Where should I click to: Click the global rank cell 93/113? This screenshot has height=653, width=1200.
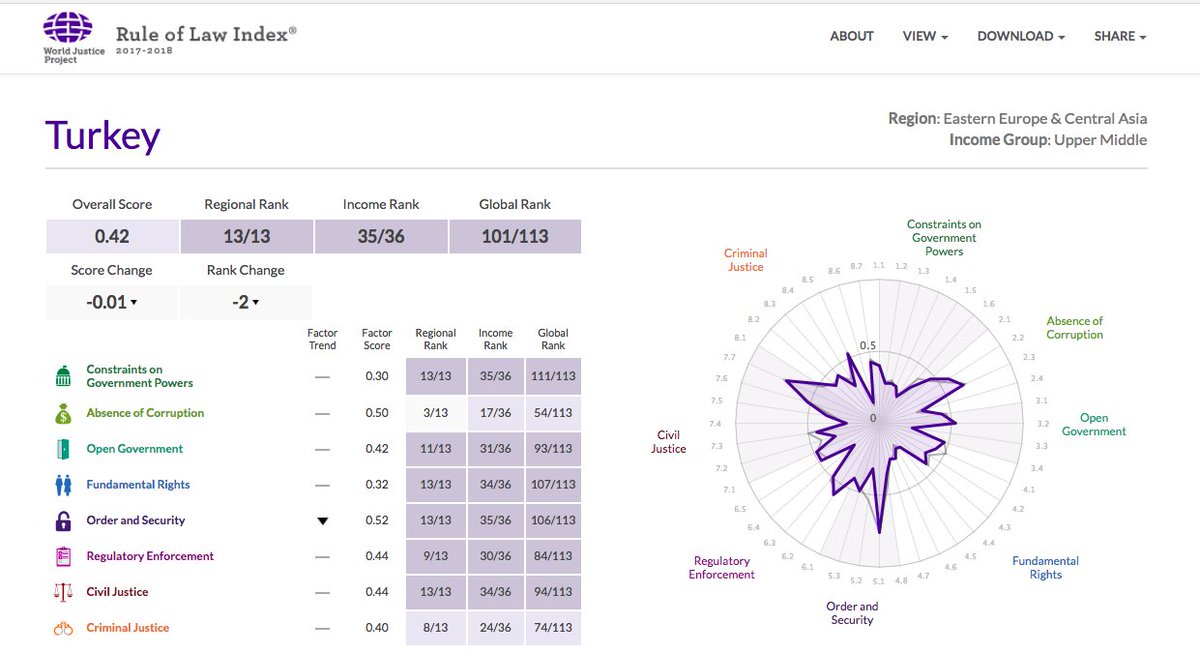[x=553, y=449]
